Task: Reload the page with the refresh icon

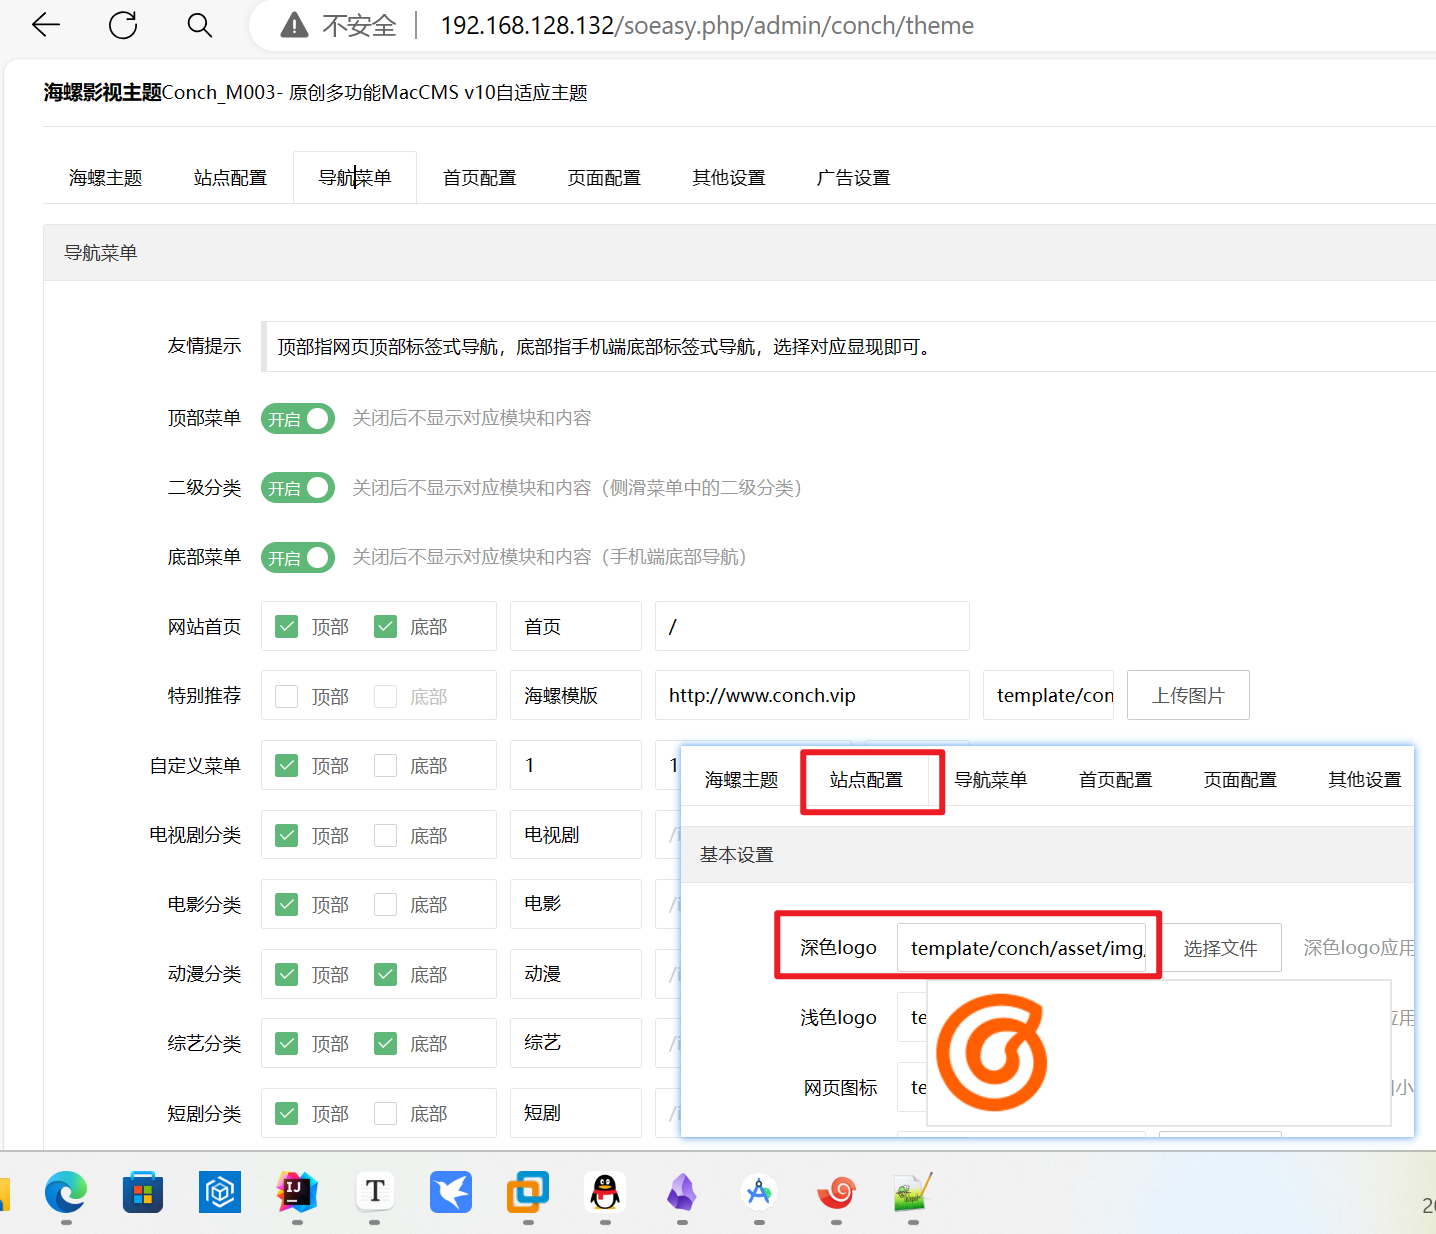Action: [x=123, y=25]
